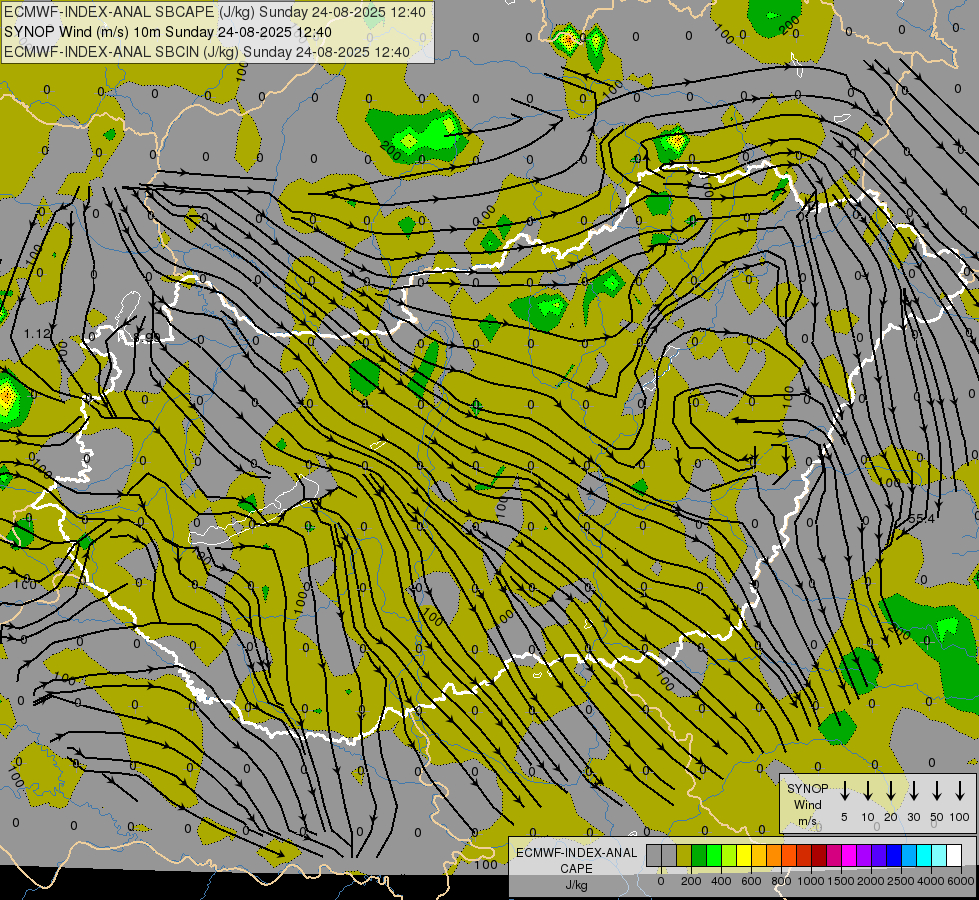979x900 pixels.
Task: Click the ECMWF-INDEX-ANAL SBCIN title line
Action: (x=207, y=52)
